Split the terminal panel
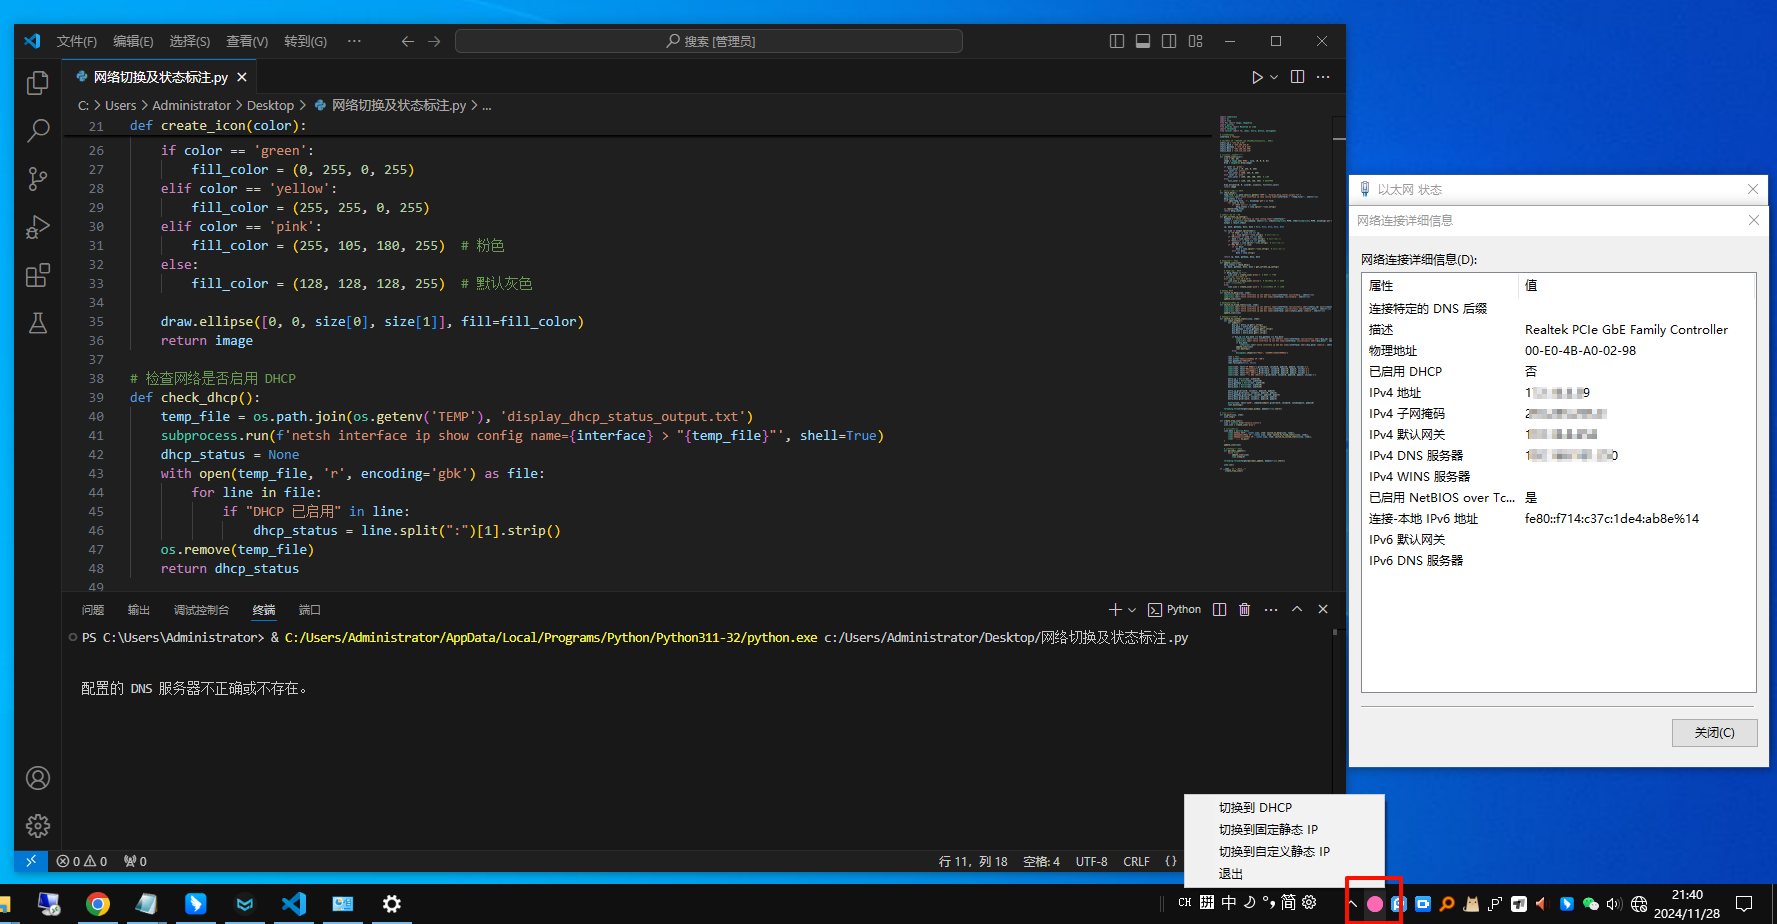The height and width of the screenshot is (924, 1777). click(x=1220, y=609)
